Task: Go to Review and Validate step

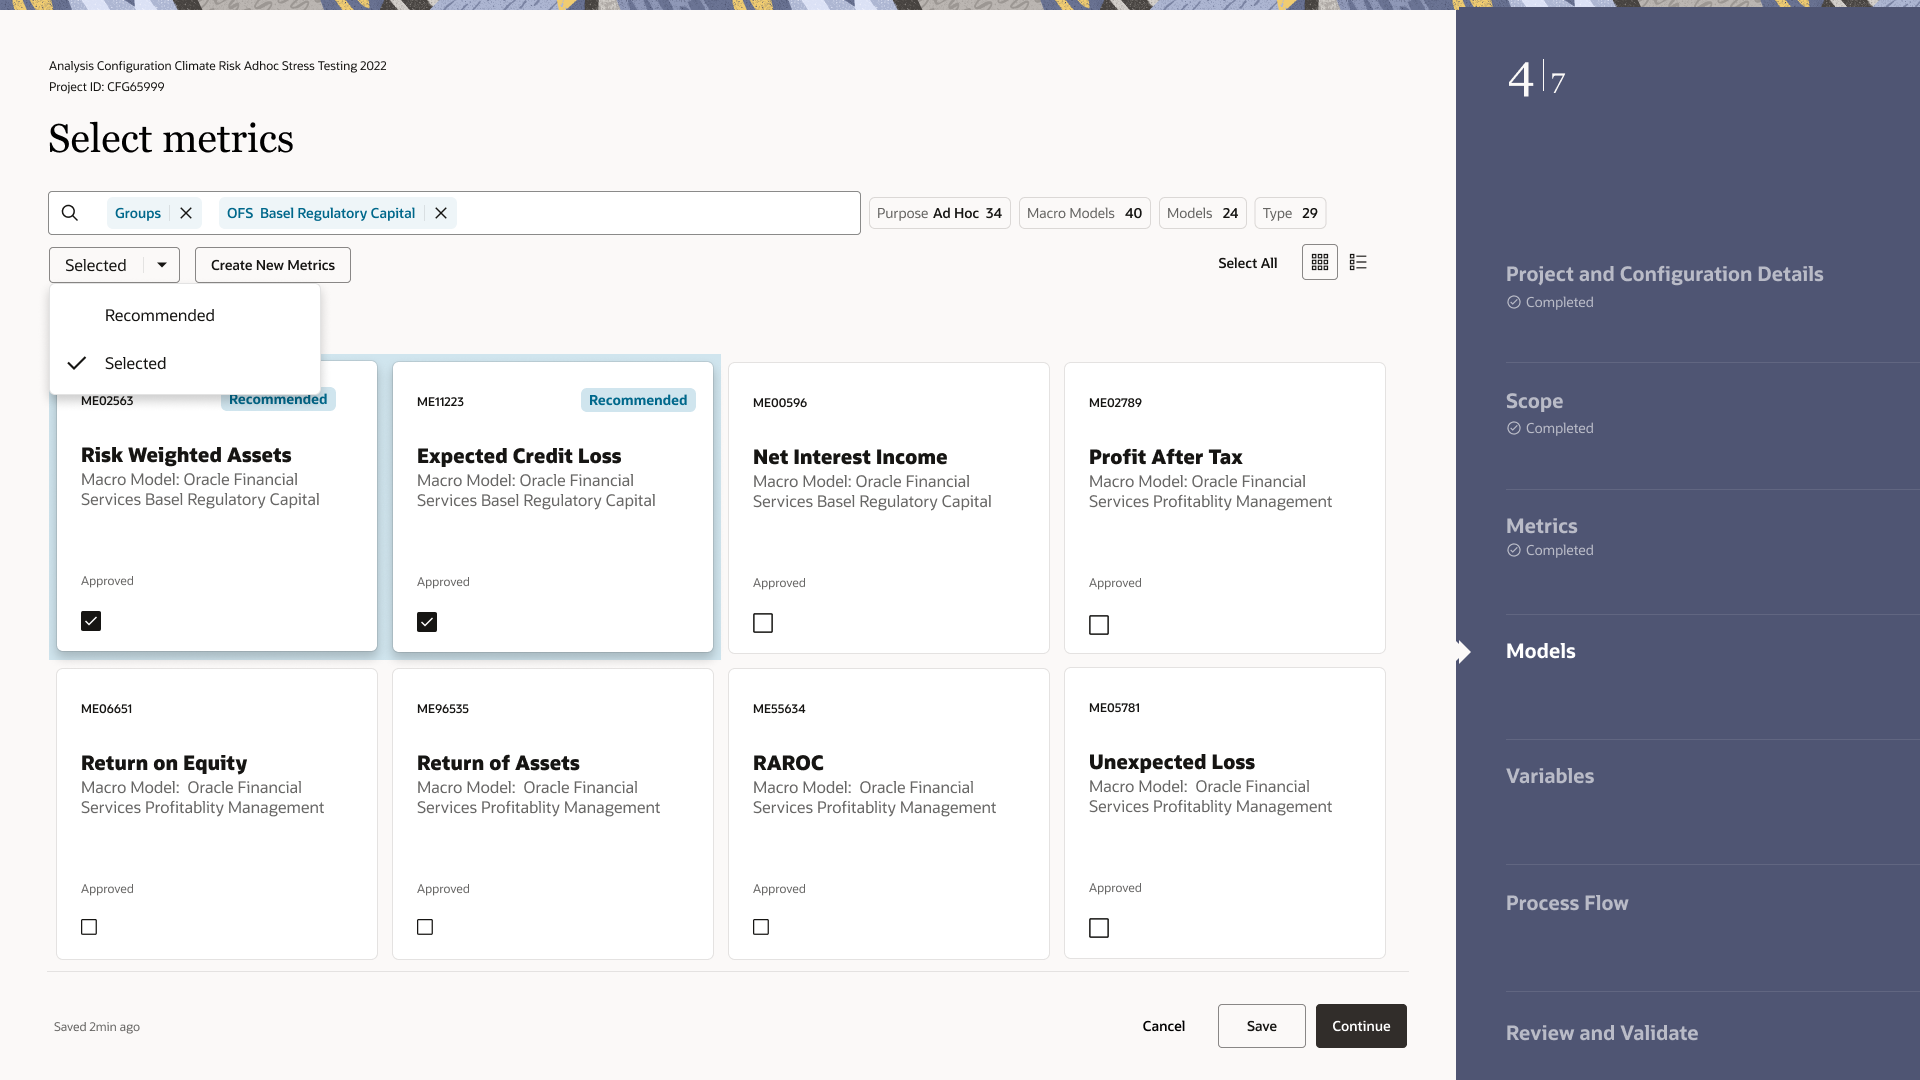Action: tap(1602, 1033)
